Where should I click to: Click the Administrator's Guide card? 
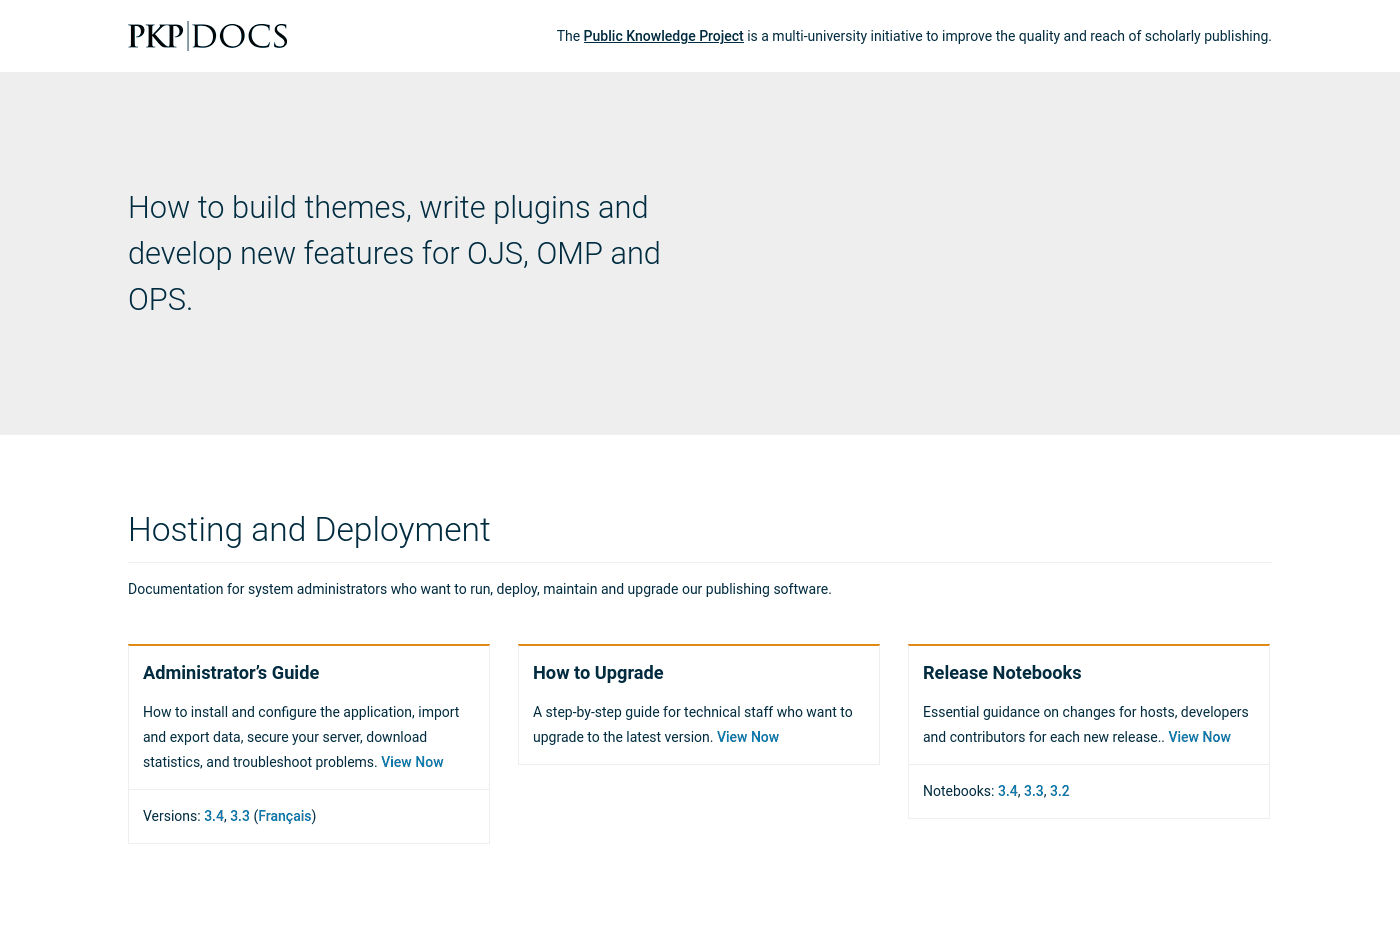click(x=309, y=716)
